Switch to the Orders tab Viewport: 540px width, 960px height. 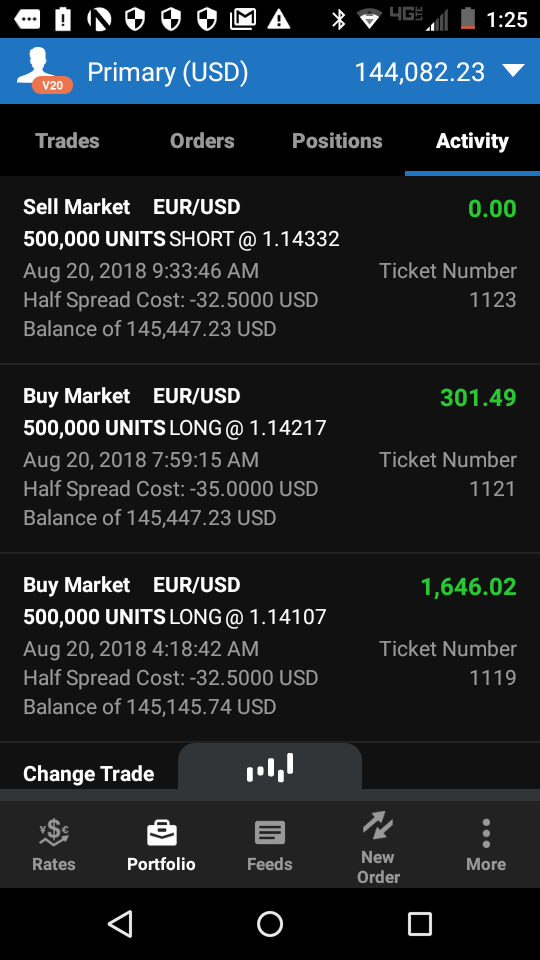(202, 141)
